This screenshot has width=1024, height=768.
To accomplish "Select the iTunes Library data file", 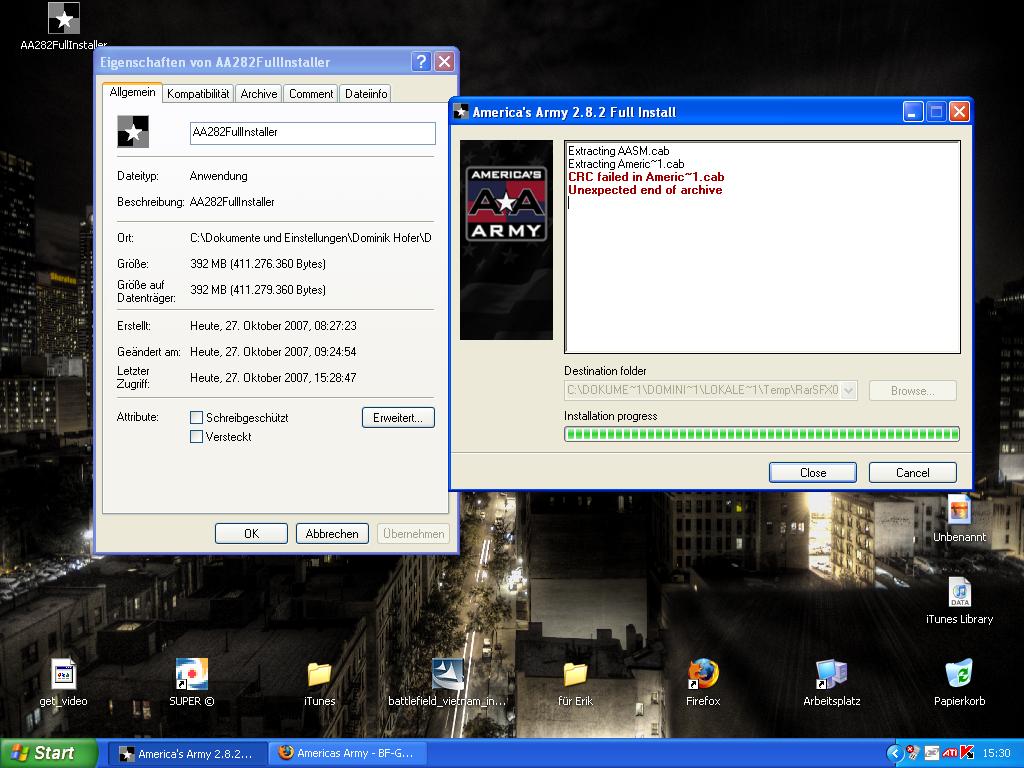I will pyautogui.click(x=959, y=592).
